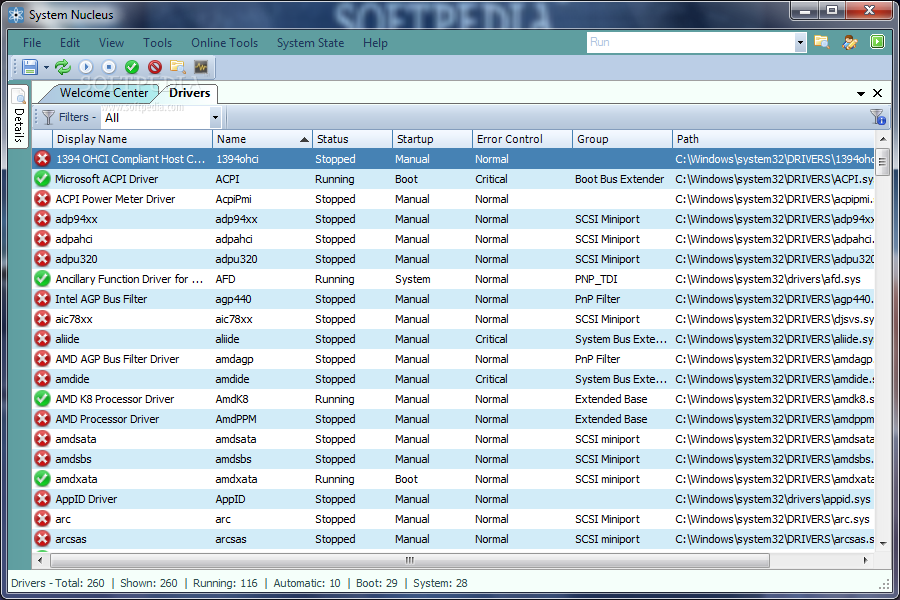Click green status icon for Microsoft ACPI Driver
The height and width of the screenshot is (600, 900).
42,179
